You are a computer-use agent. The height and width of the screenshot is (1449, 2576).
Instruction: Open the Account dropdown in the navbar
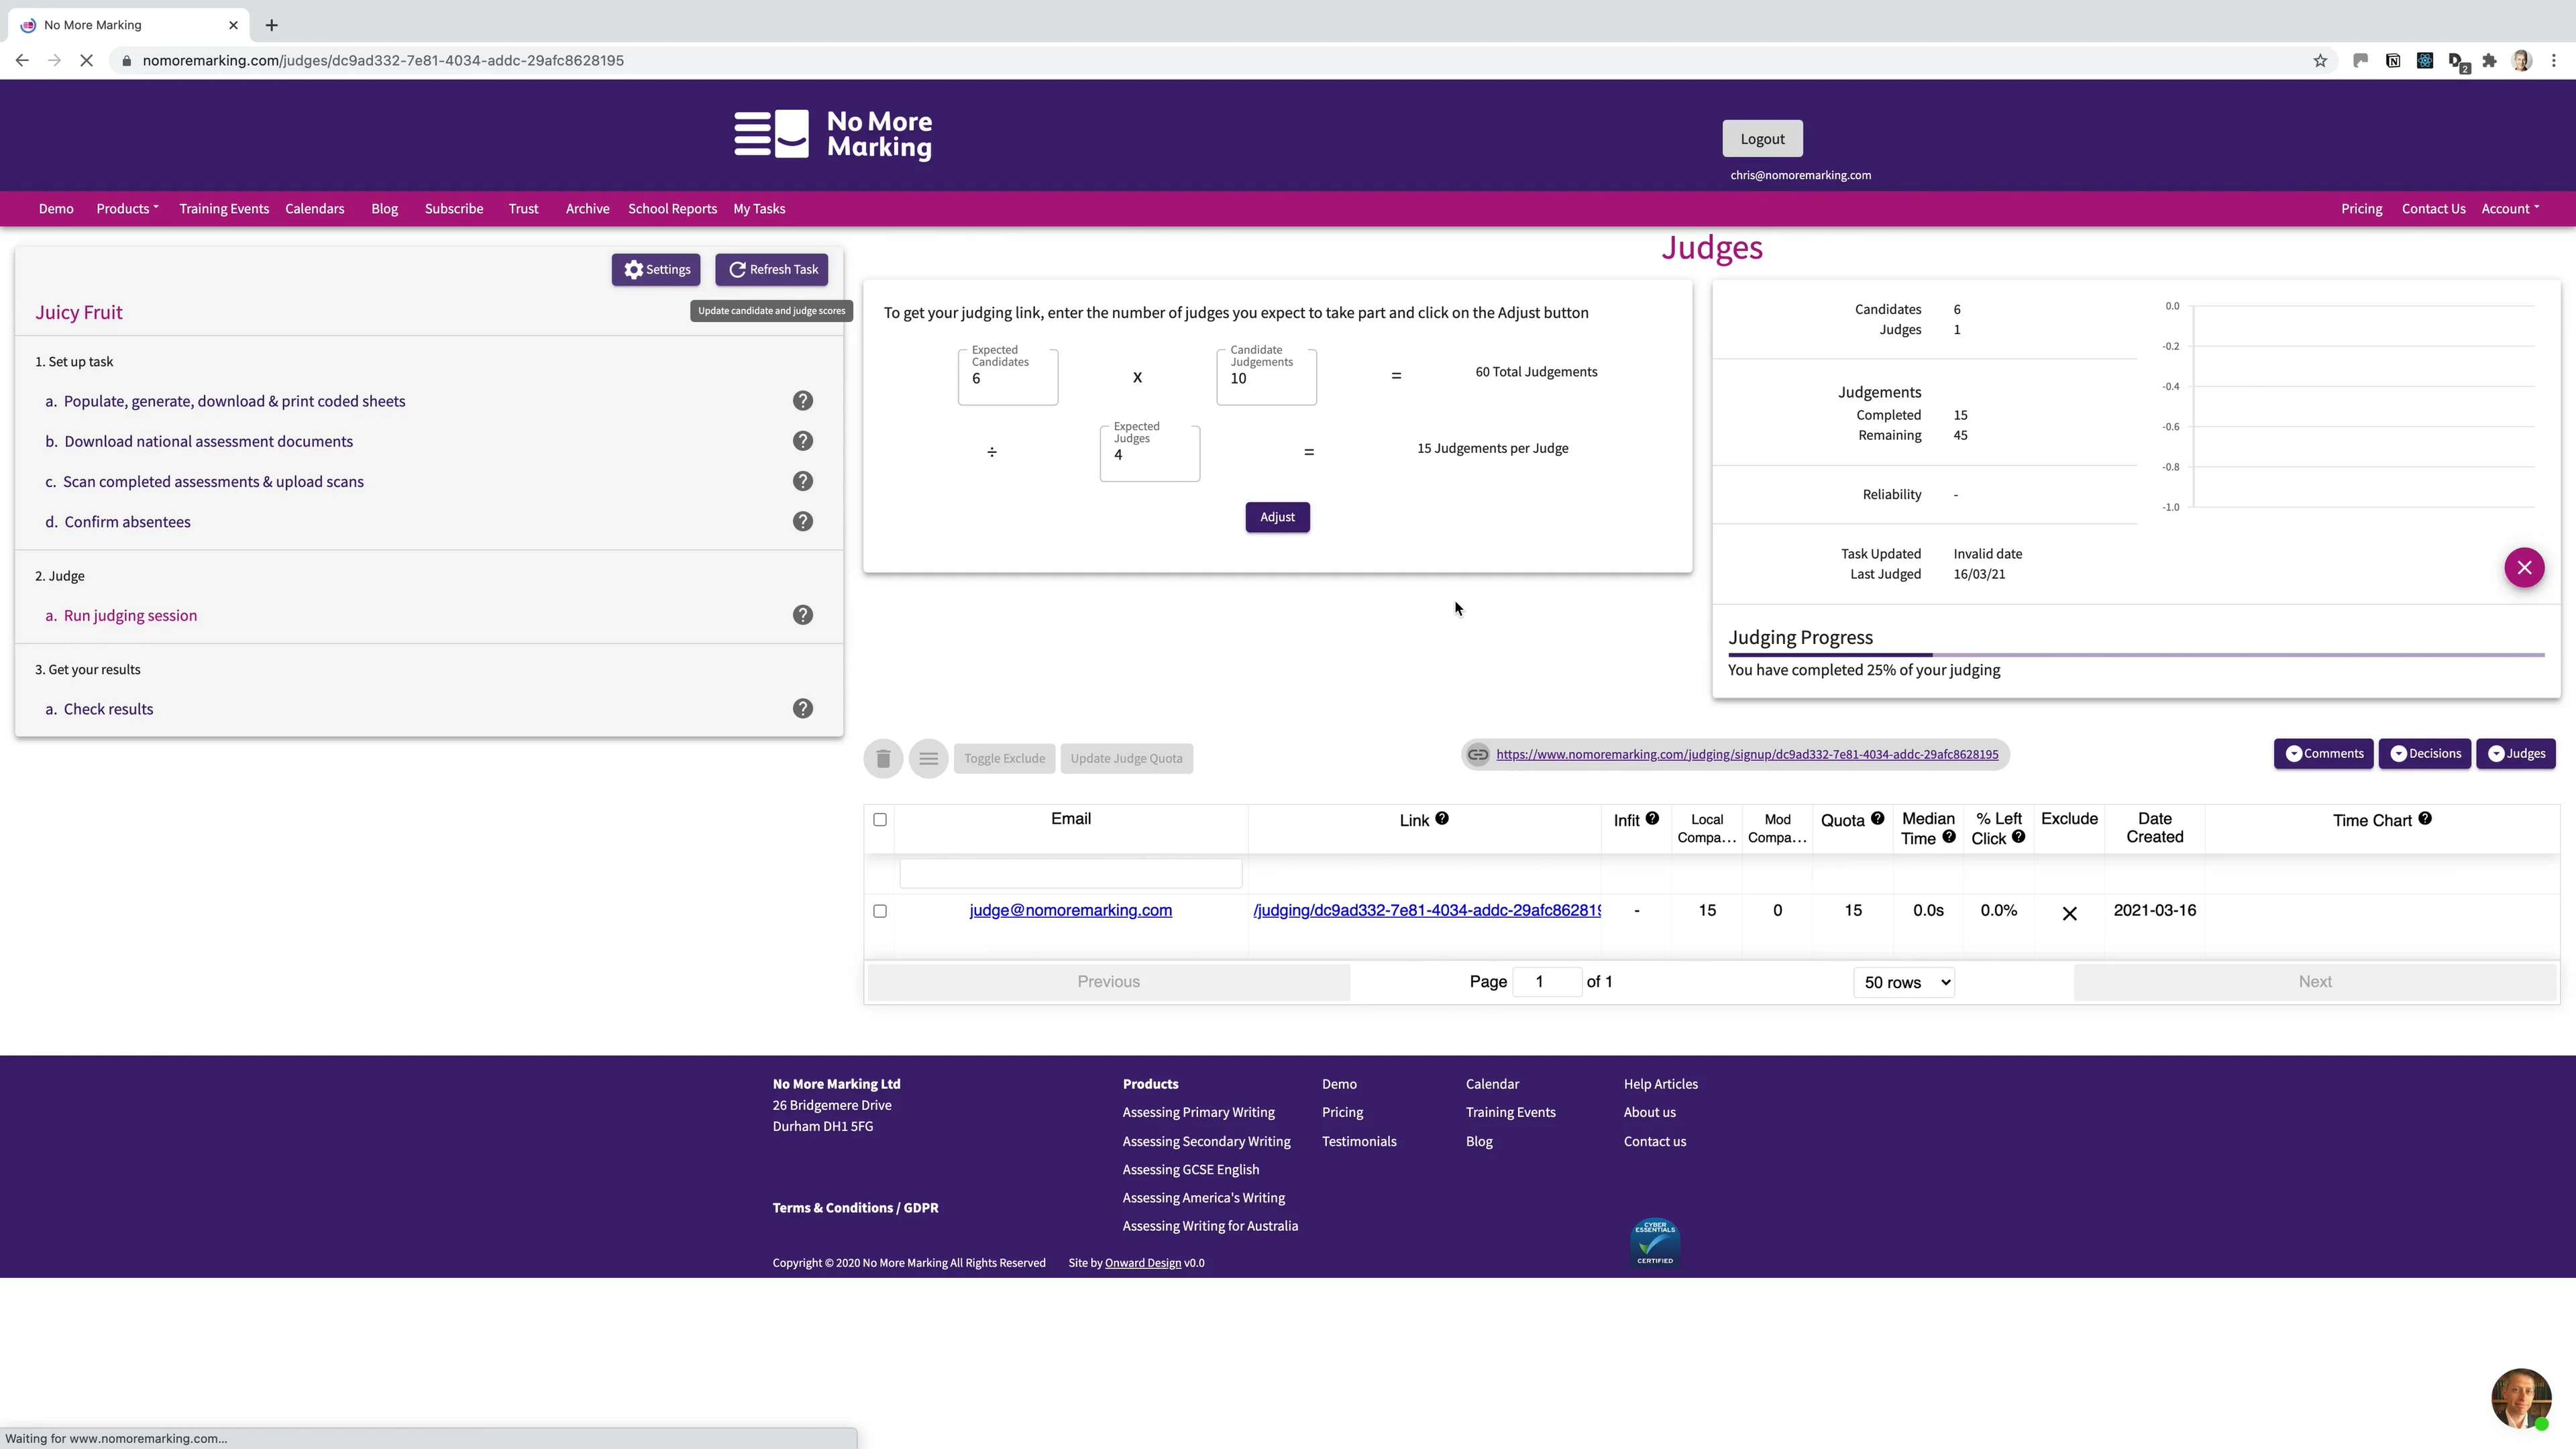tap(2509, 209)
